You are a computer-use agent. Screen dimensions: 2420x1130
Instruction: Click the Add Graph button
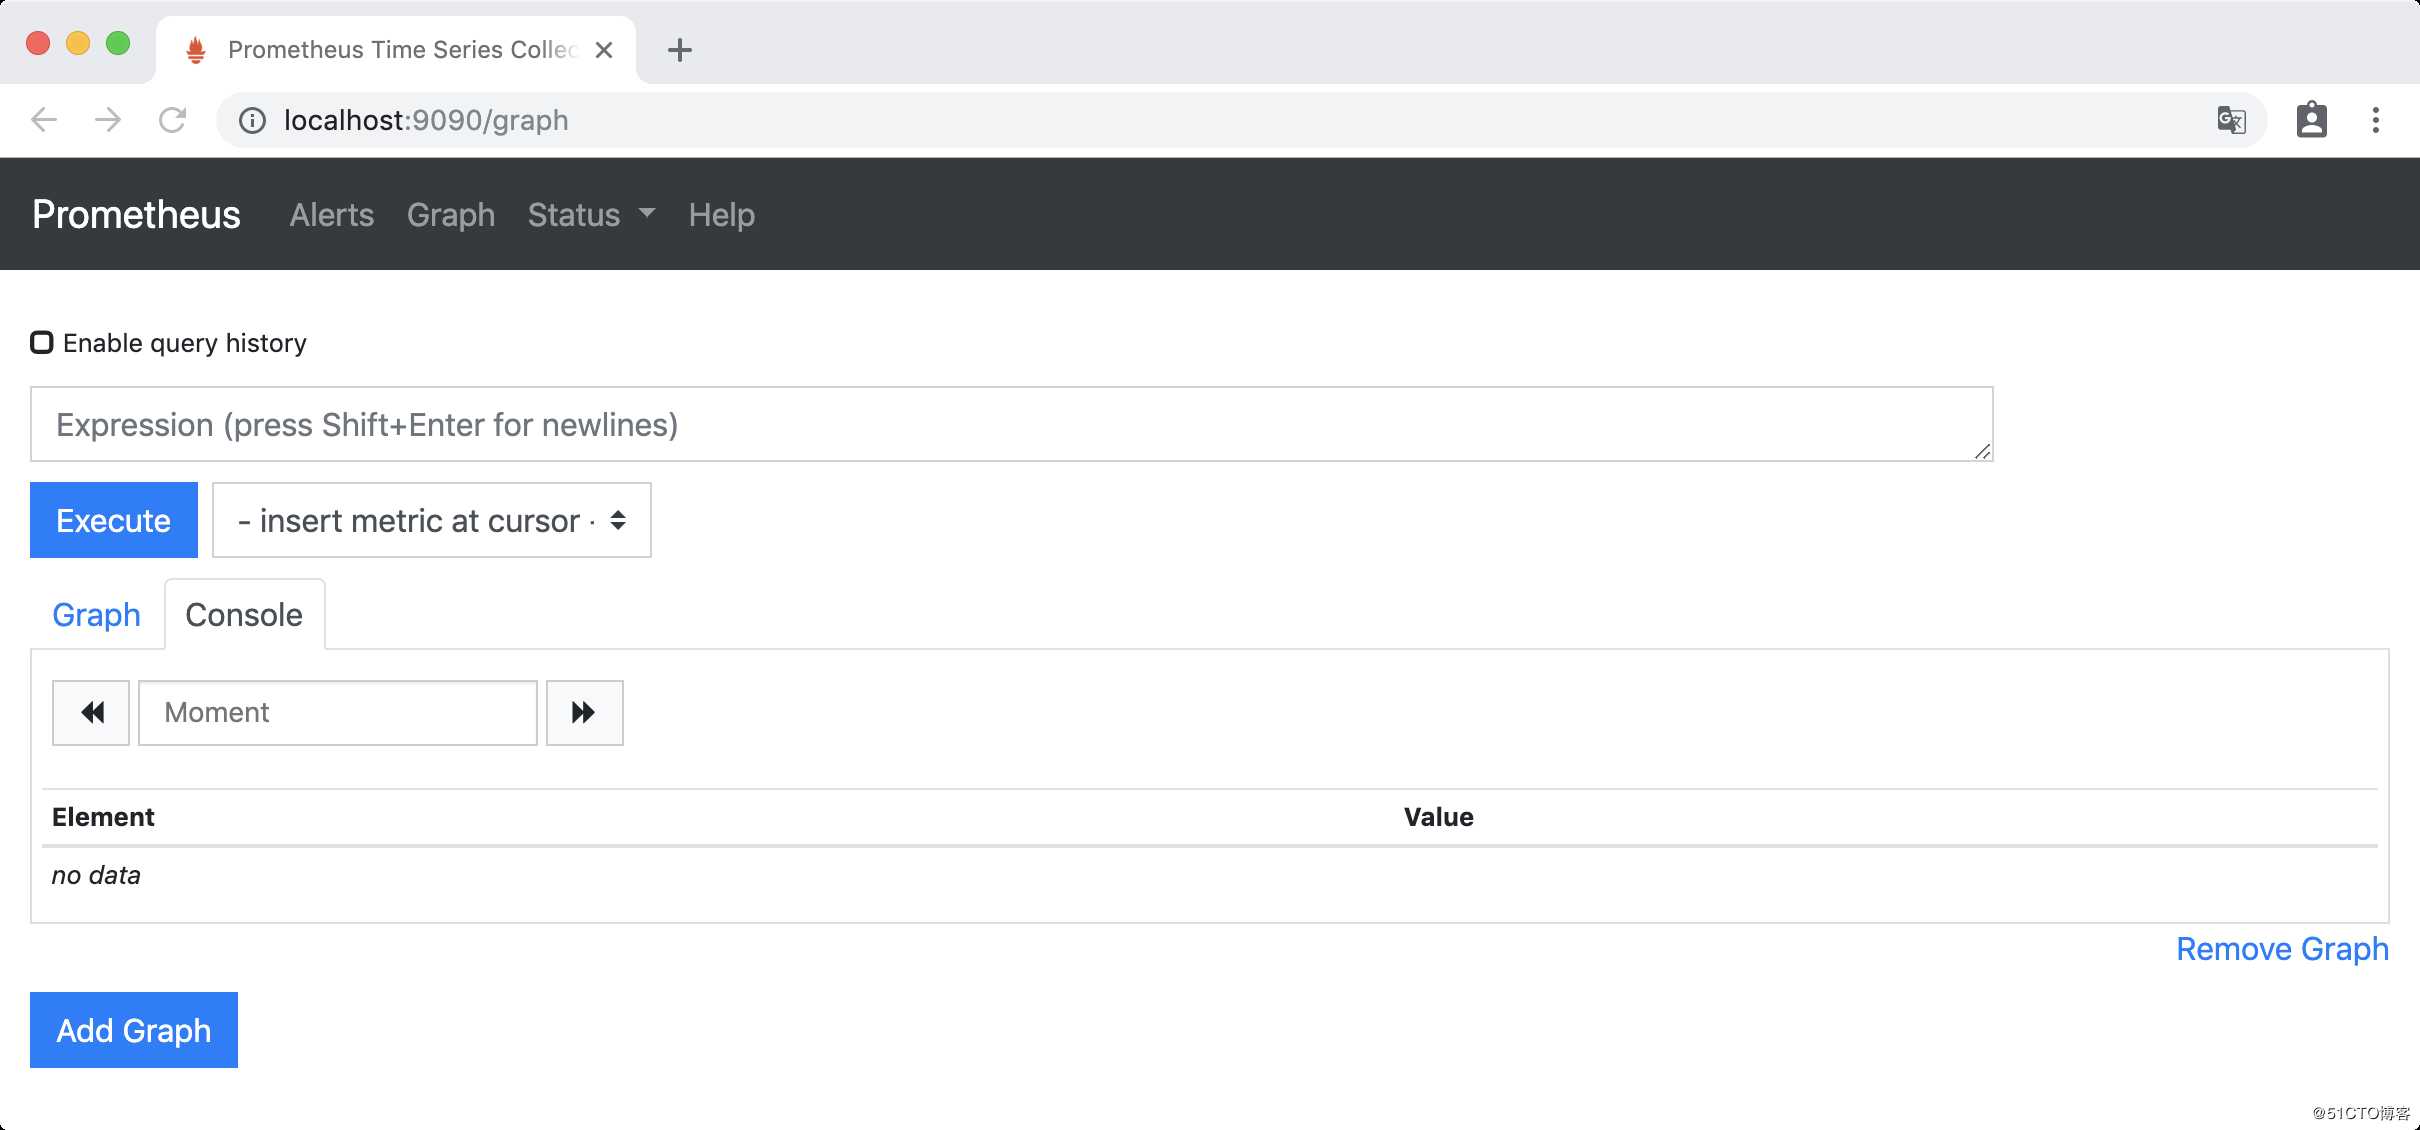134,1030
